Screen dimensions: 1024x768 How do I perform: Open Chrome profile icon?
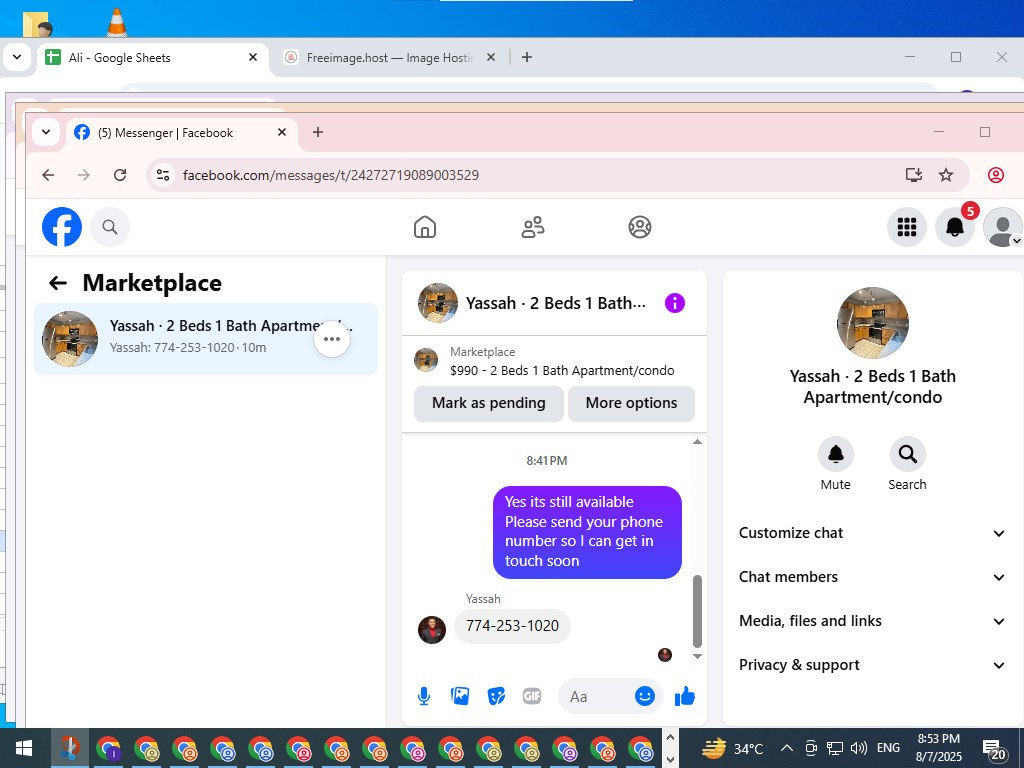pyautogui.click(x=995, y=174)
